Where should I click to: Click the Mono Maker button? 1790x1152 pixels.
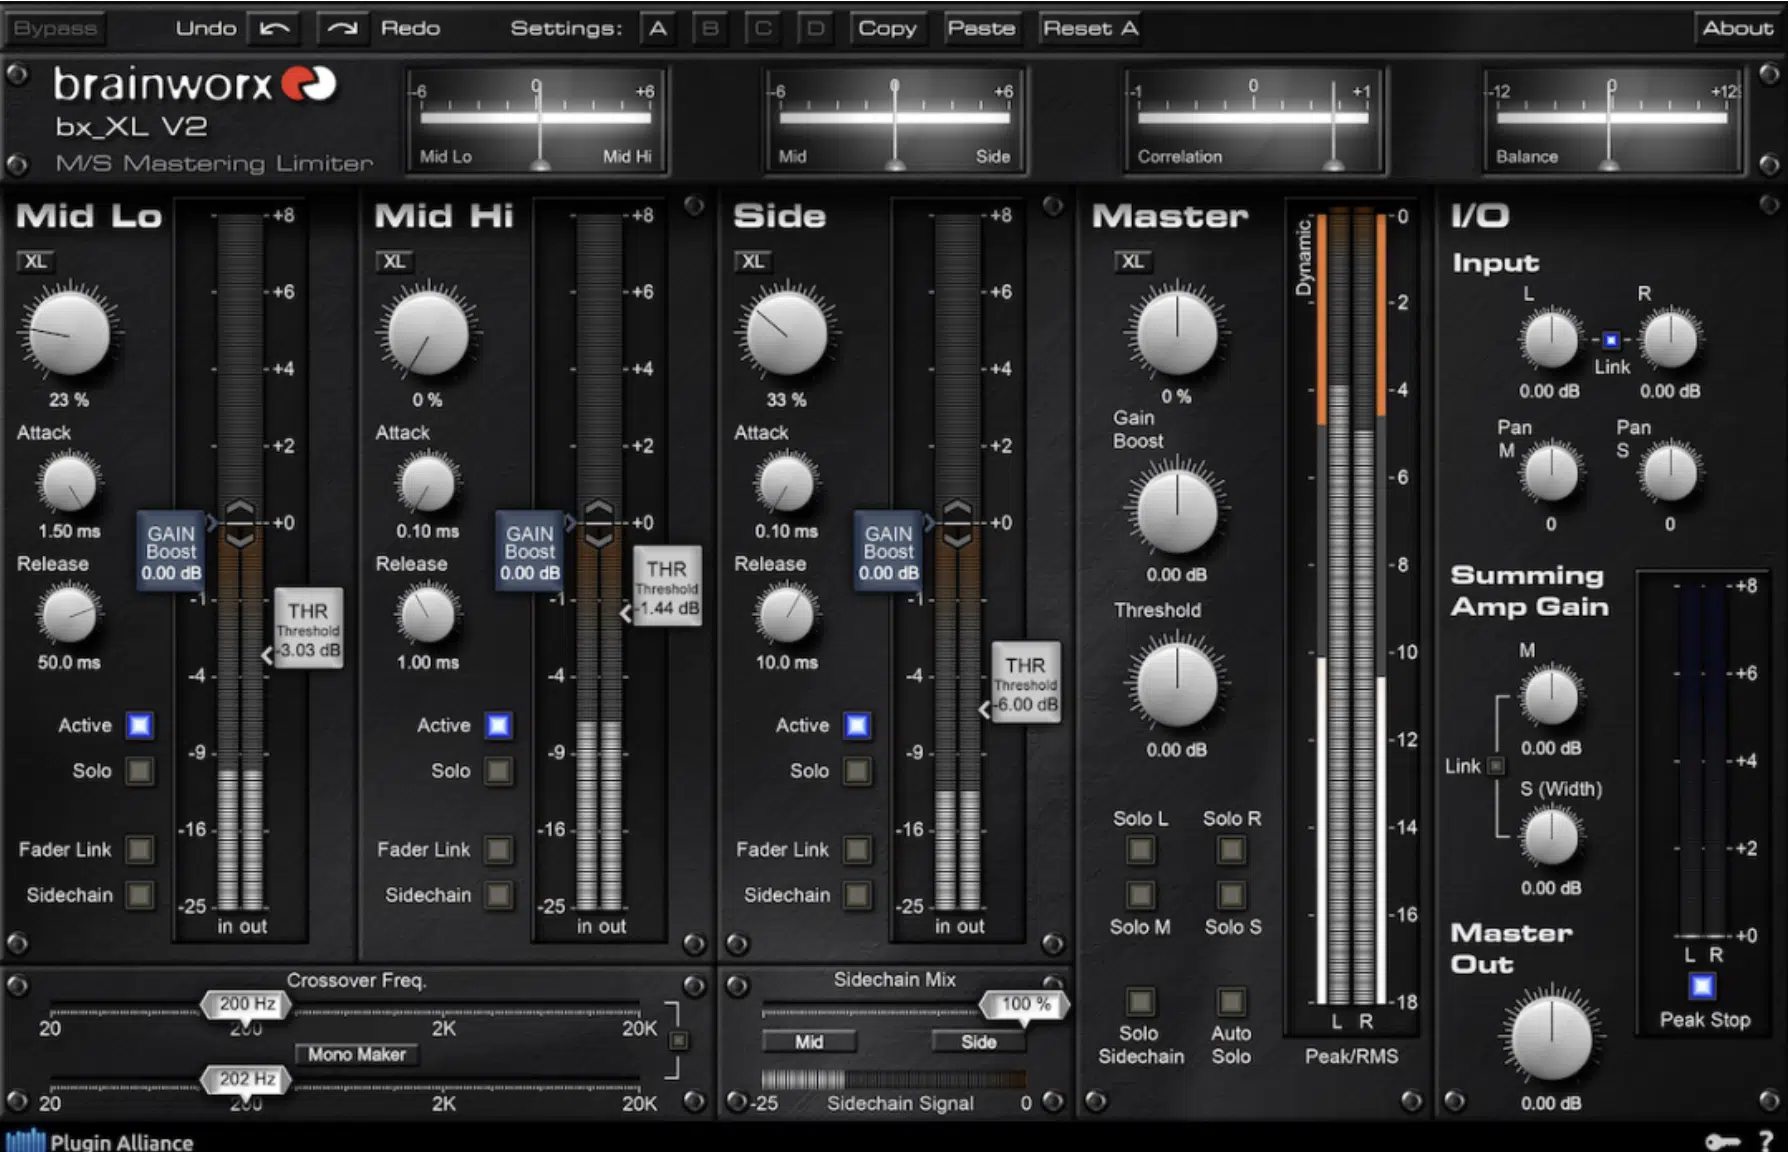coord(357,1054)
